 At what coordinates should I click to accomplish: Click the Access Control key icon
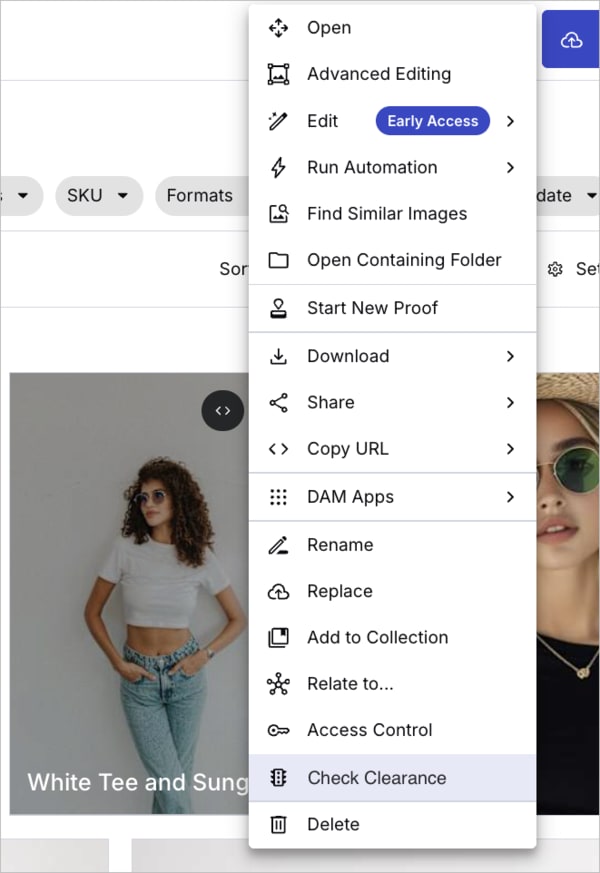[278, 731]
